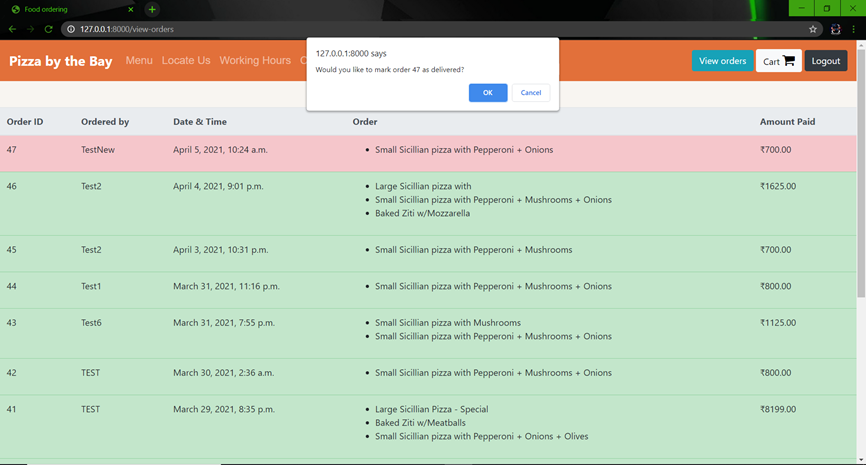This screenshot has height=465, width=866.
Task: Click the Test1 customer name
Action: (x=91, y=286)
